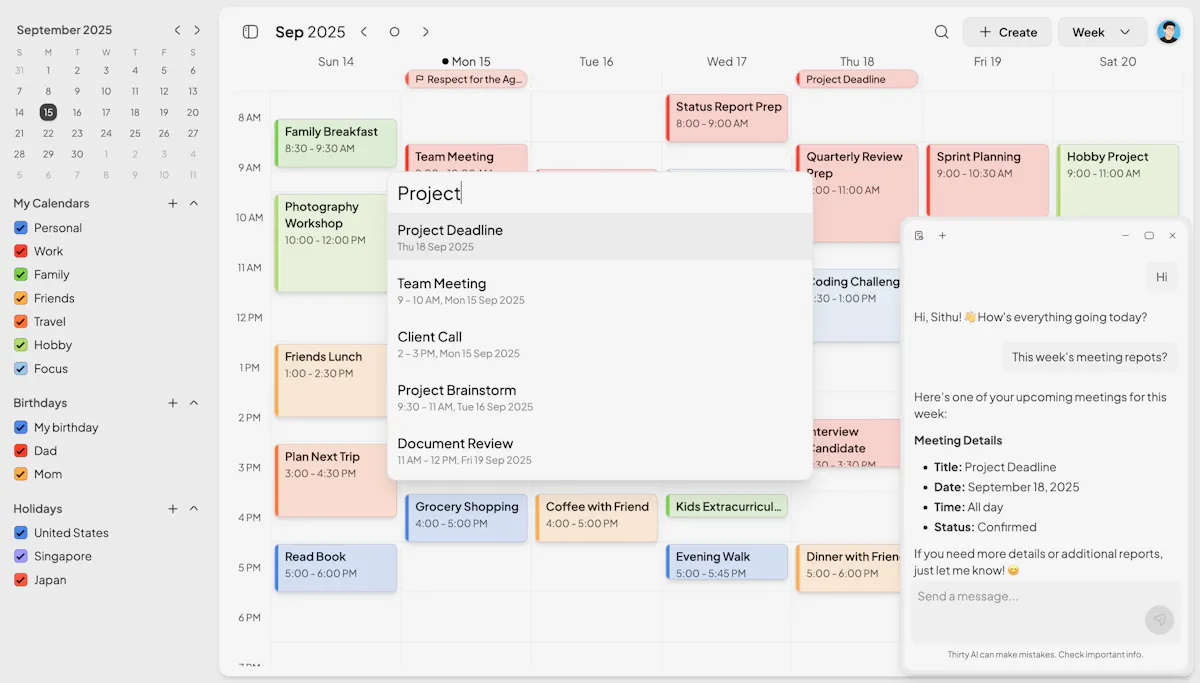Toggle the Focus calendar checkbox
1200x683 pixels.
point(20,368)
